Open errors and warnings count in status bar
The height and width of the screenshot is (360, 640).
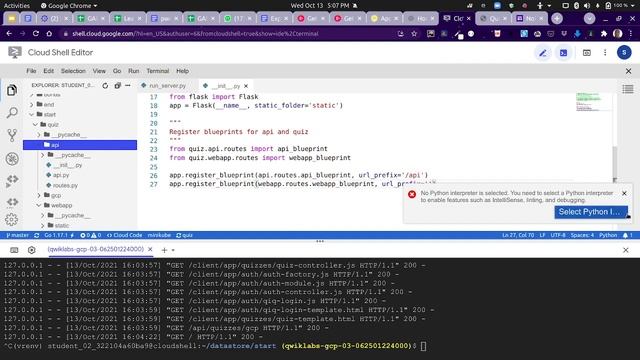(91, 236)
